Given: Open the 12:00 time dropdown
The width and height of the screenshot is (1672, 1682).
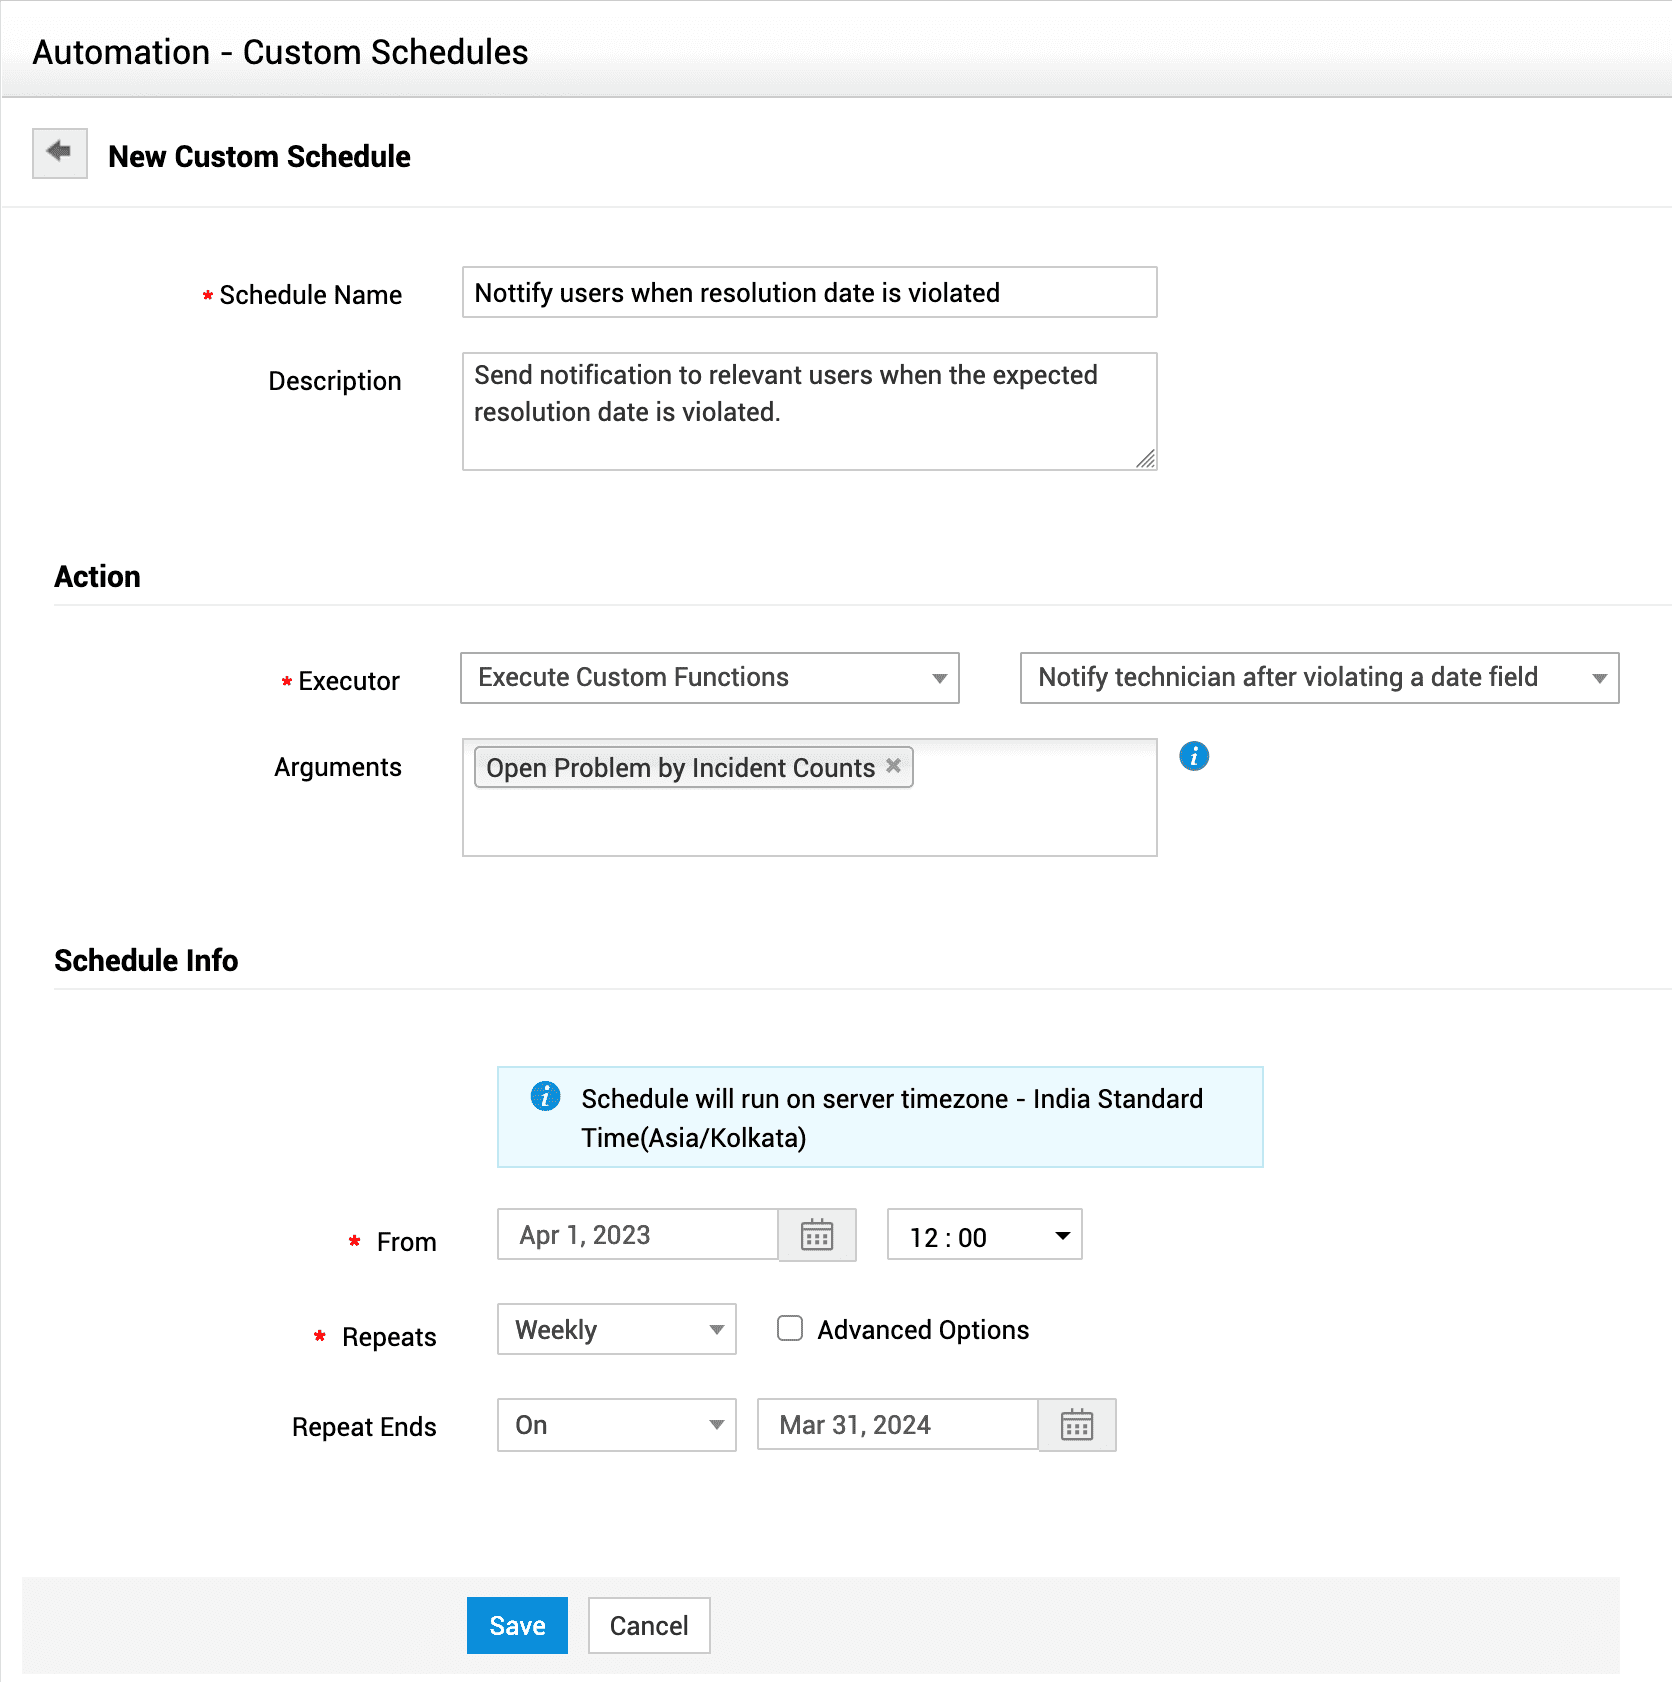Looking at the screenshot, I should point(984,1235).
